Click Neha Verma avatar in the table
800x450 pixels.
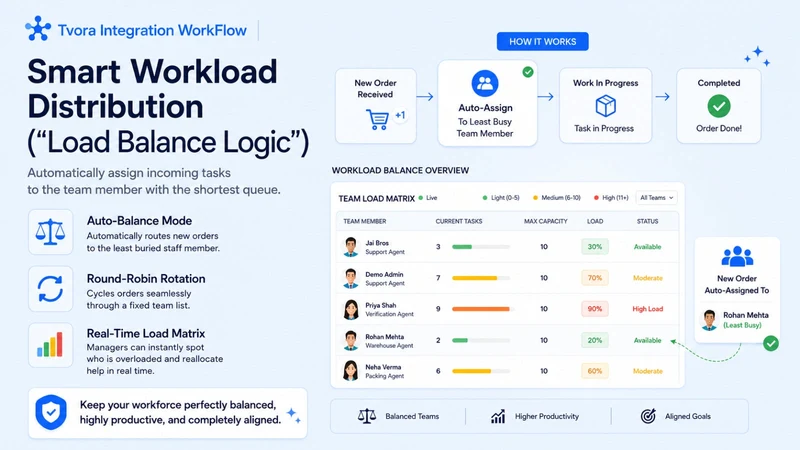(351, 371)
